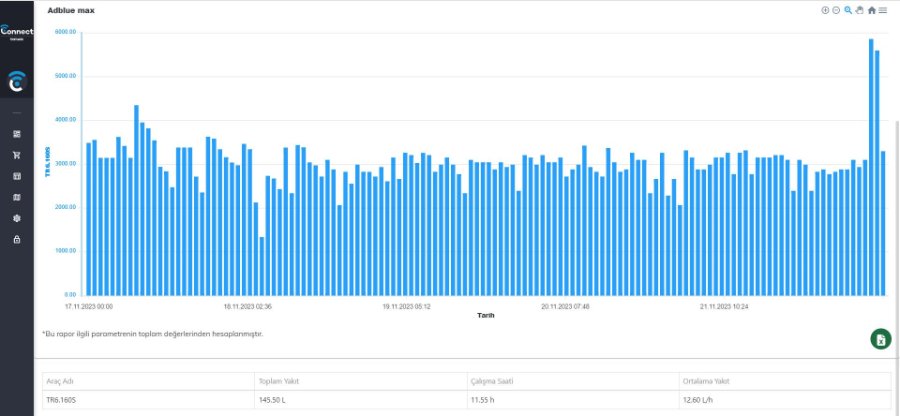
Task: Toggle the selection zoom magnifier tool
Action: pyautogui.click(x=848, y=10)
